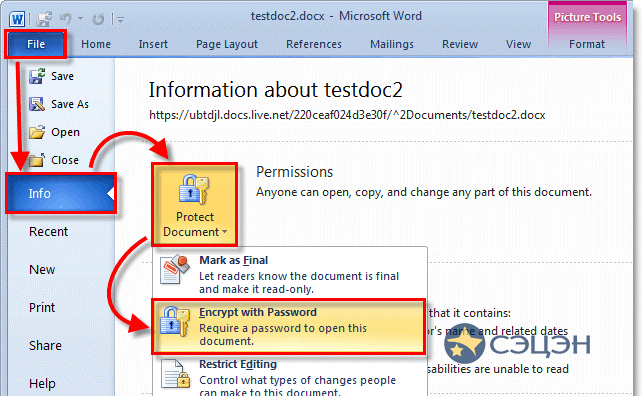Viewport: 643px width, 396px height.
Task: Click the testdoc2.docx document URL path
Action: tap(347, 115)
